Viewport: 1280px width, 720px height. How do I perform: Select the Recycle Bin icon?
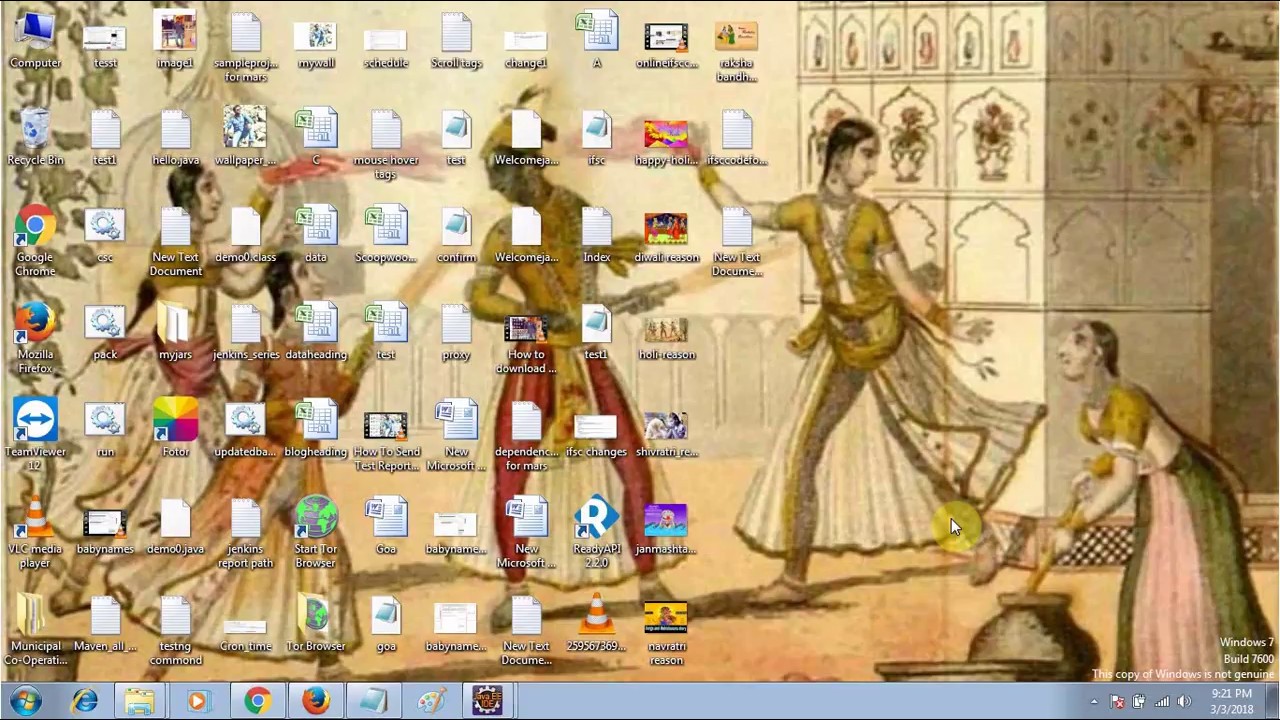35,137
